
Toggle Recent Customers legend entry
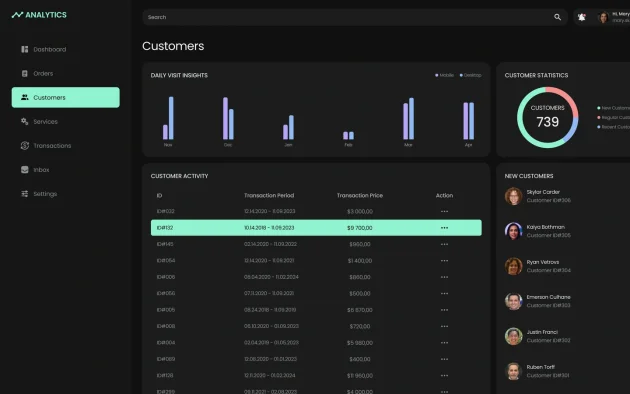(x=614, y=127)
